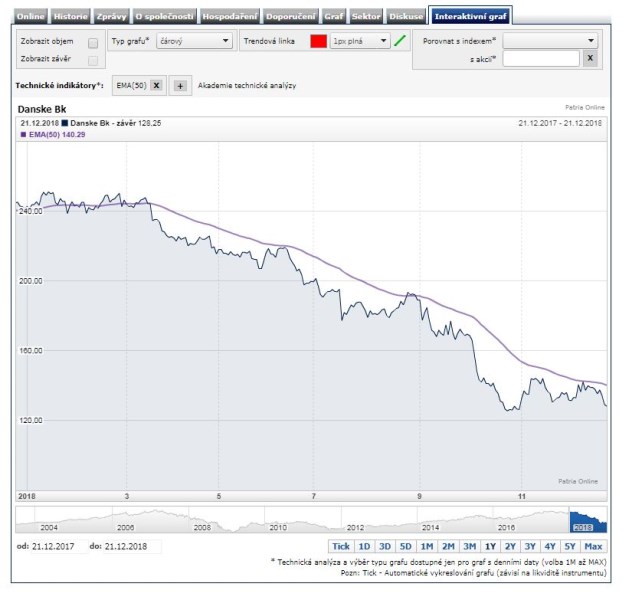Select the 1M range button

coord(426,546)
